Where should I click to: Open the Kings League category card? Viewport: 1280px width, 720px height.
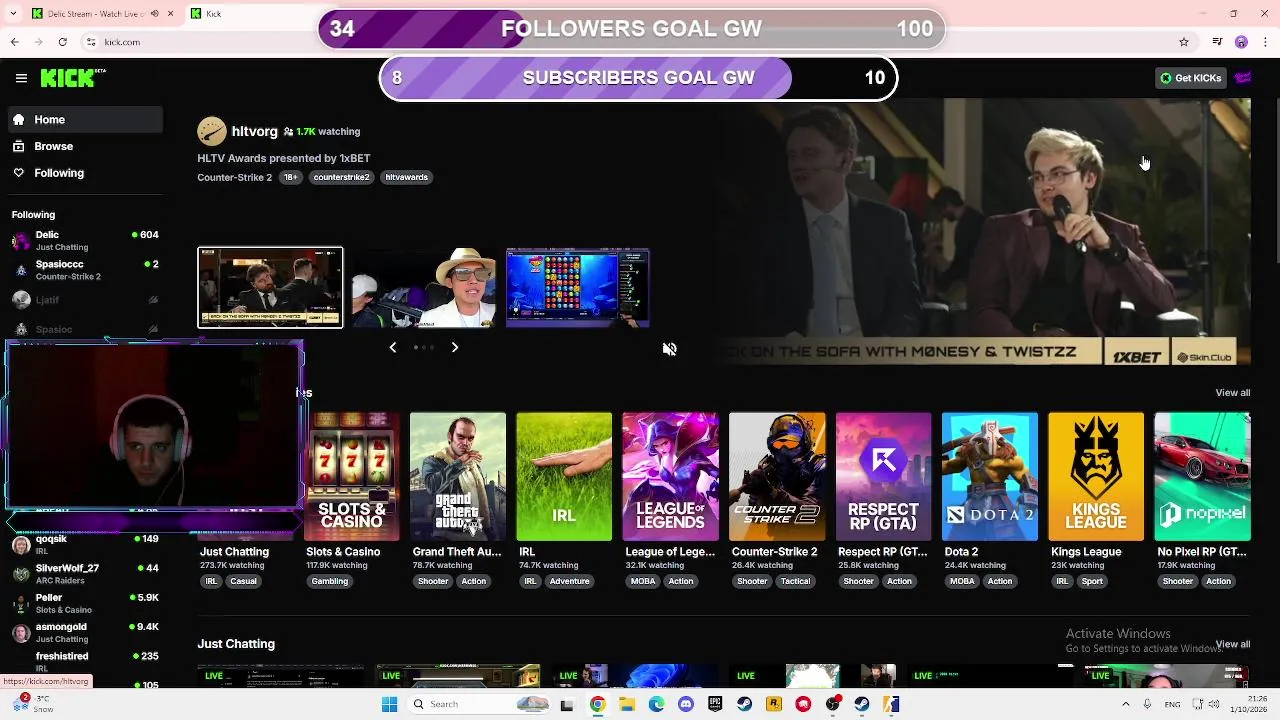1096,477
